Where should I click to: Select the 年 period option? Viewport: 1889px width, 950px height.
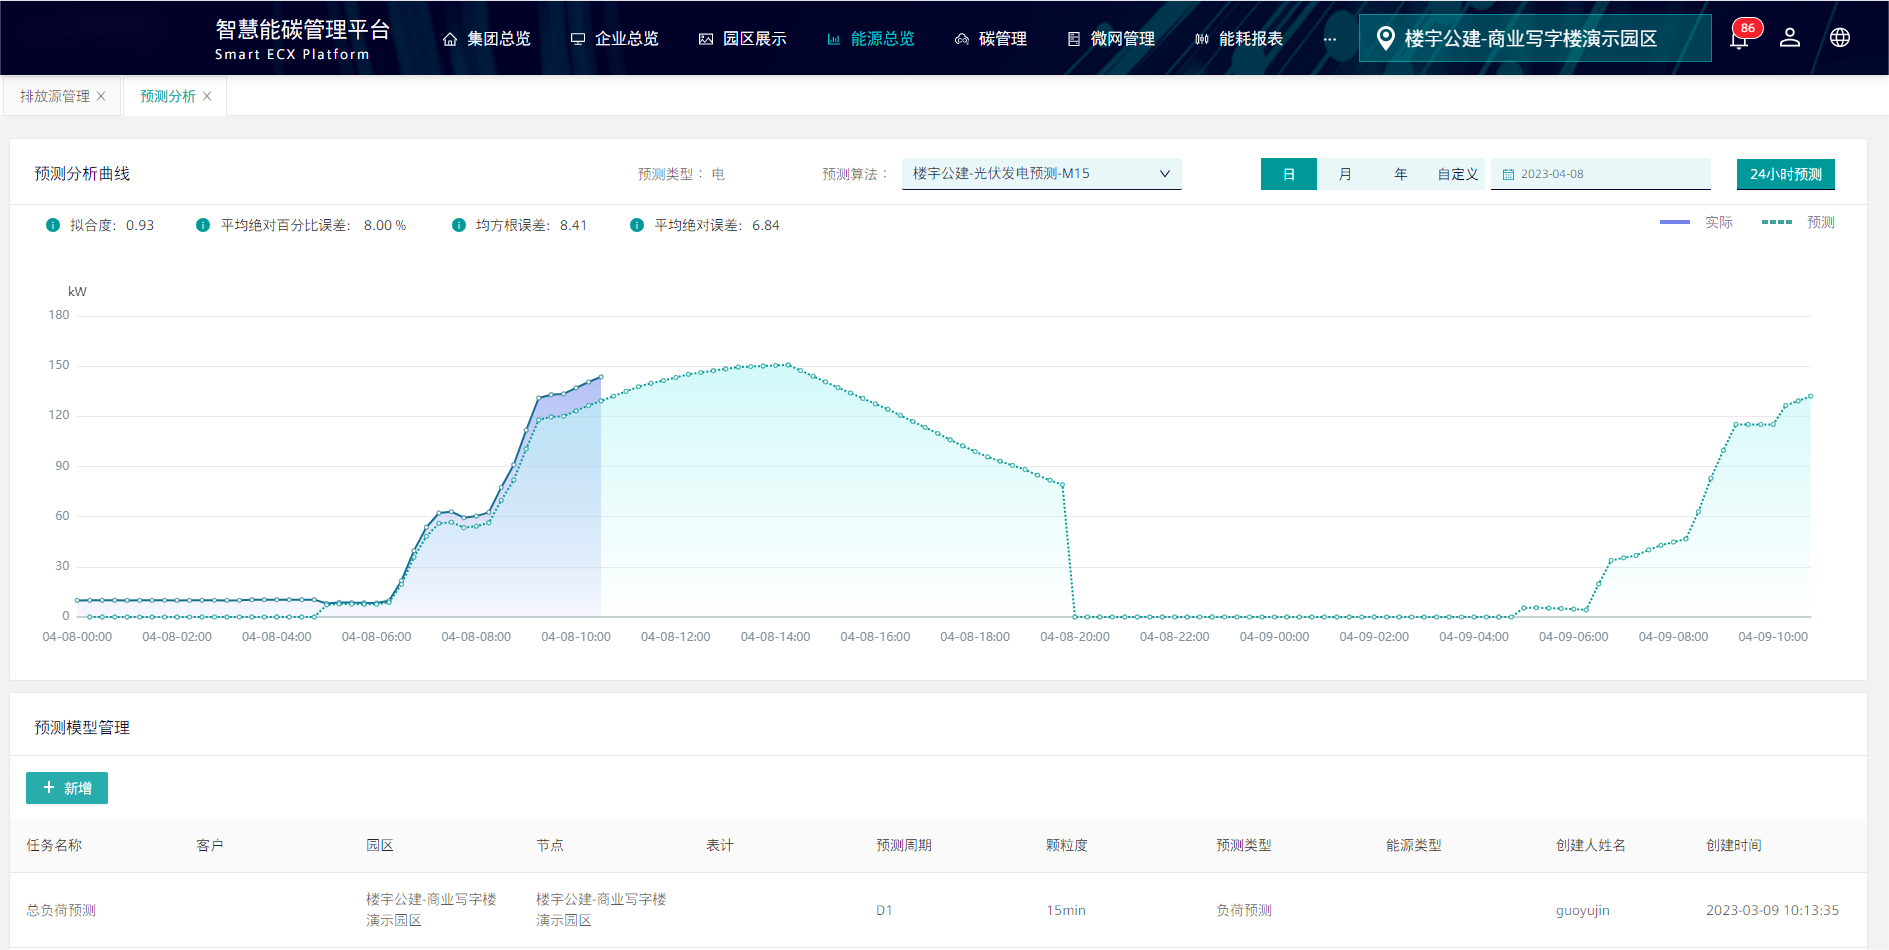(x=1401, y=174)
